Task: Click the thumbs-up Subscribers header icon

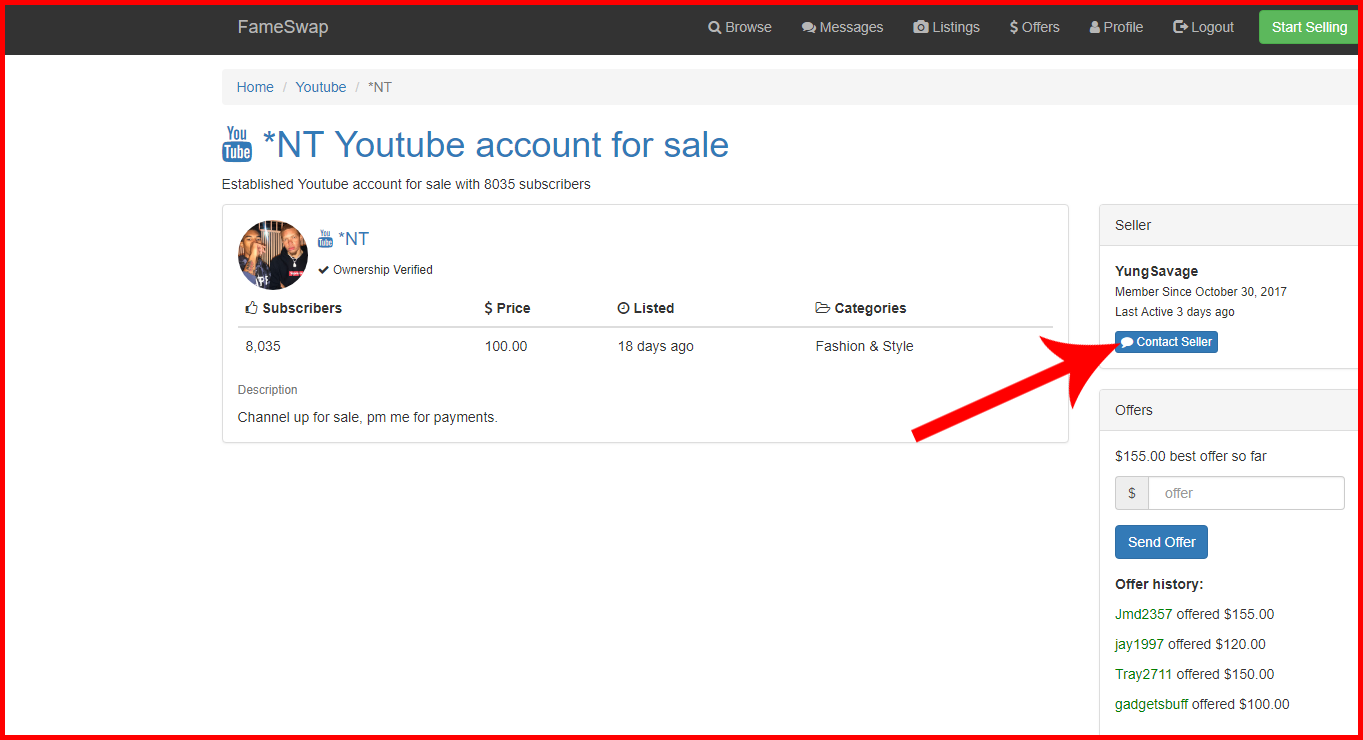Action: [251, 308]
